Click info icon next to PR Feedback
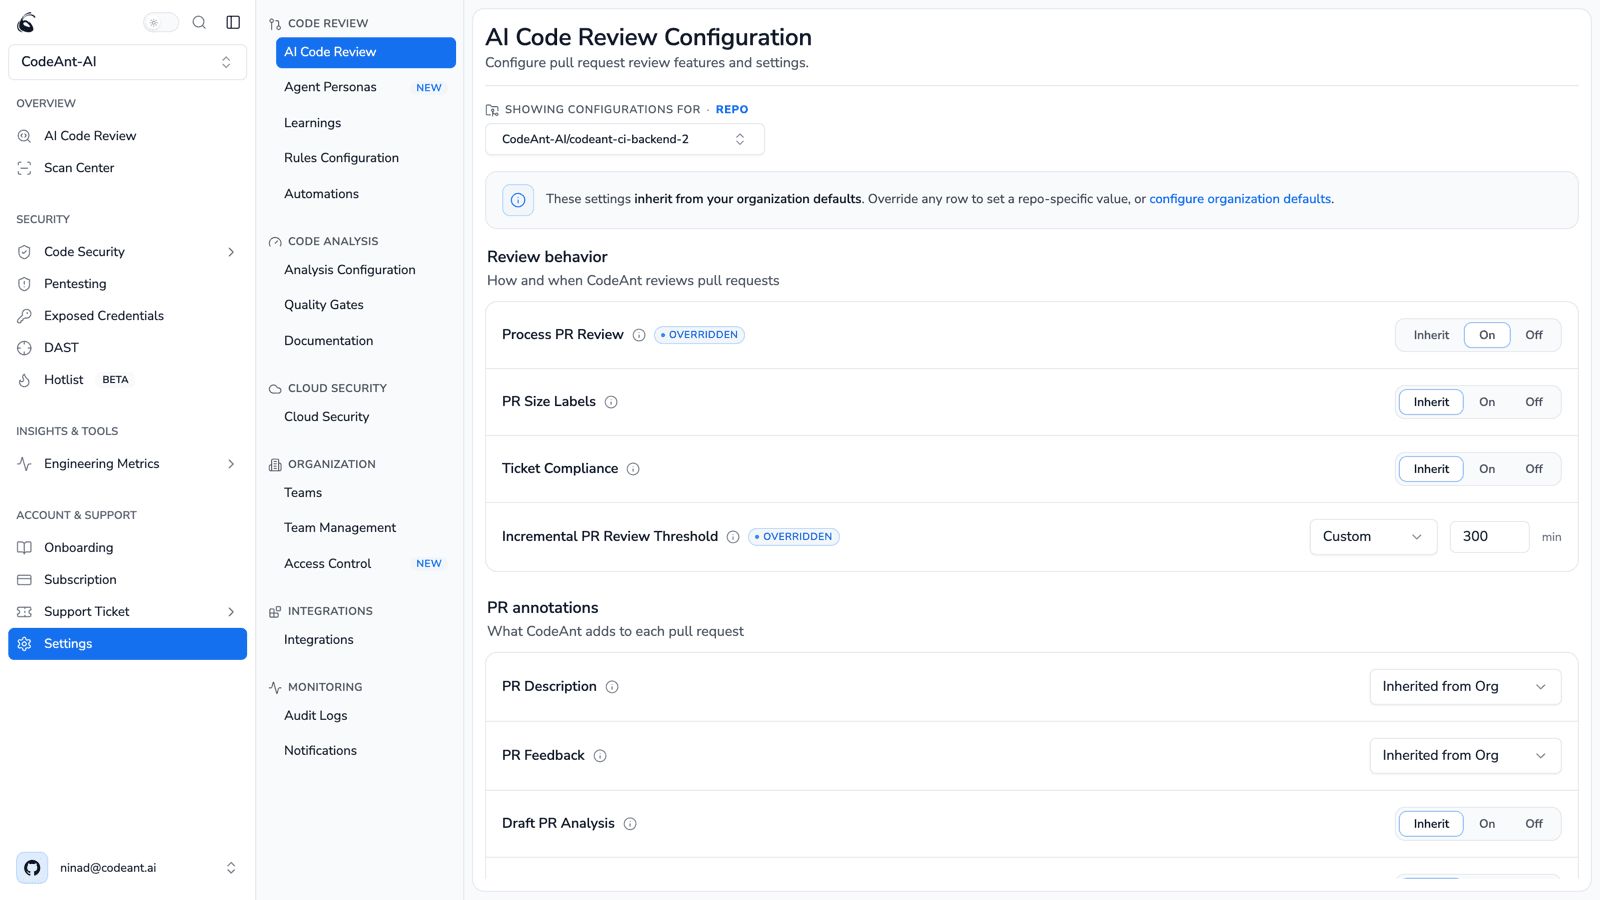Viewport: 1600px width, 900px height. pyautogui.click(x=600, y=756)
